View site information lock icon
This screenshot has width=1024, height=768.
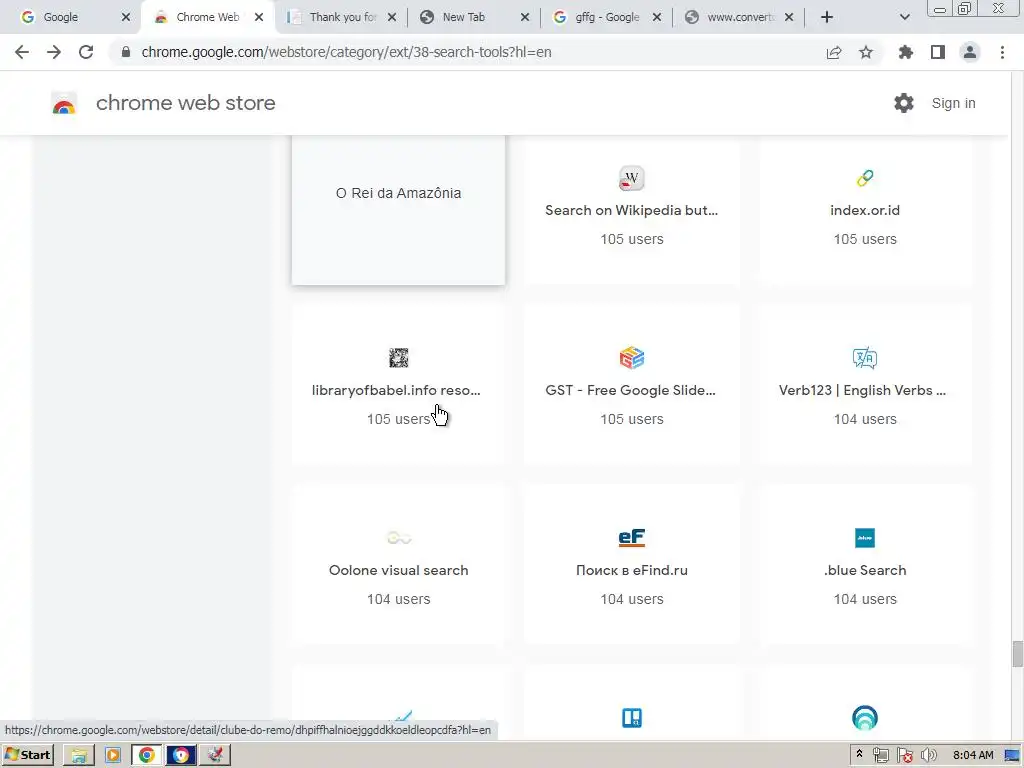126,52
